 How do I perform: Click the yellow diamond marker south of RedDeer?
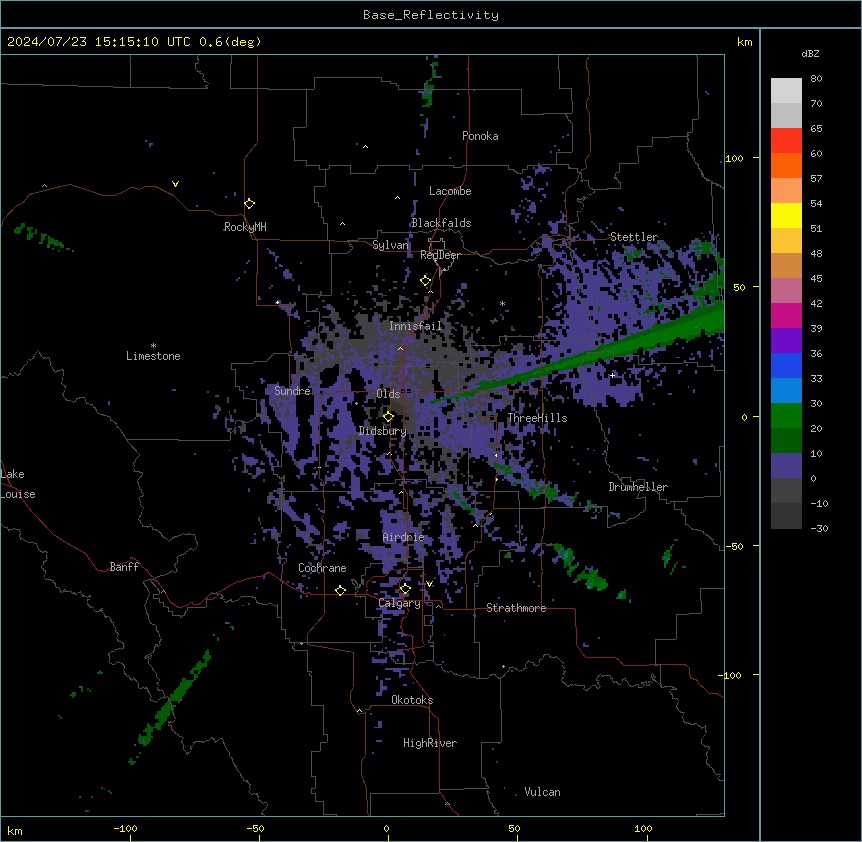pyautogui.click(x=426, y=281)
